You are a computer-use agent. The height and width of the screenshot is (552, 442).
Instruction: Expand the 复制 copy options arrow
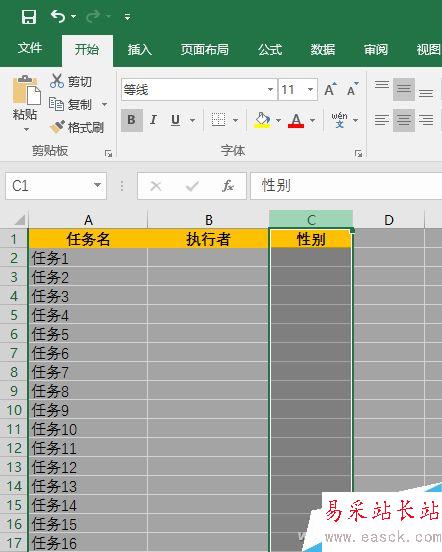click(104, 104)
